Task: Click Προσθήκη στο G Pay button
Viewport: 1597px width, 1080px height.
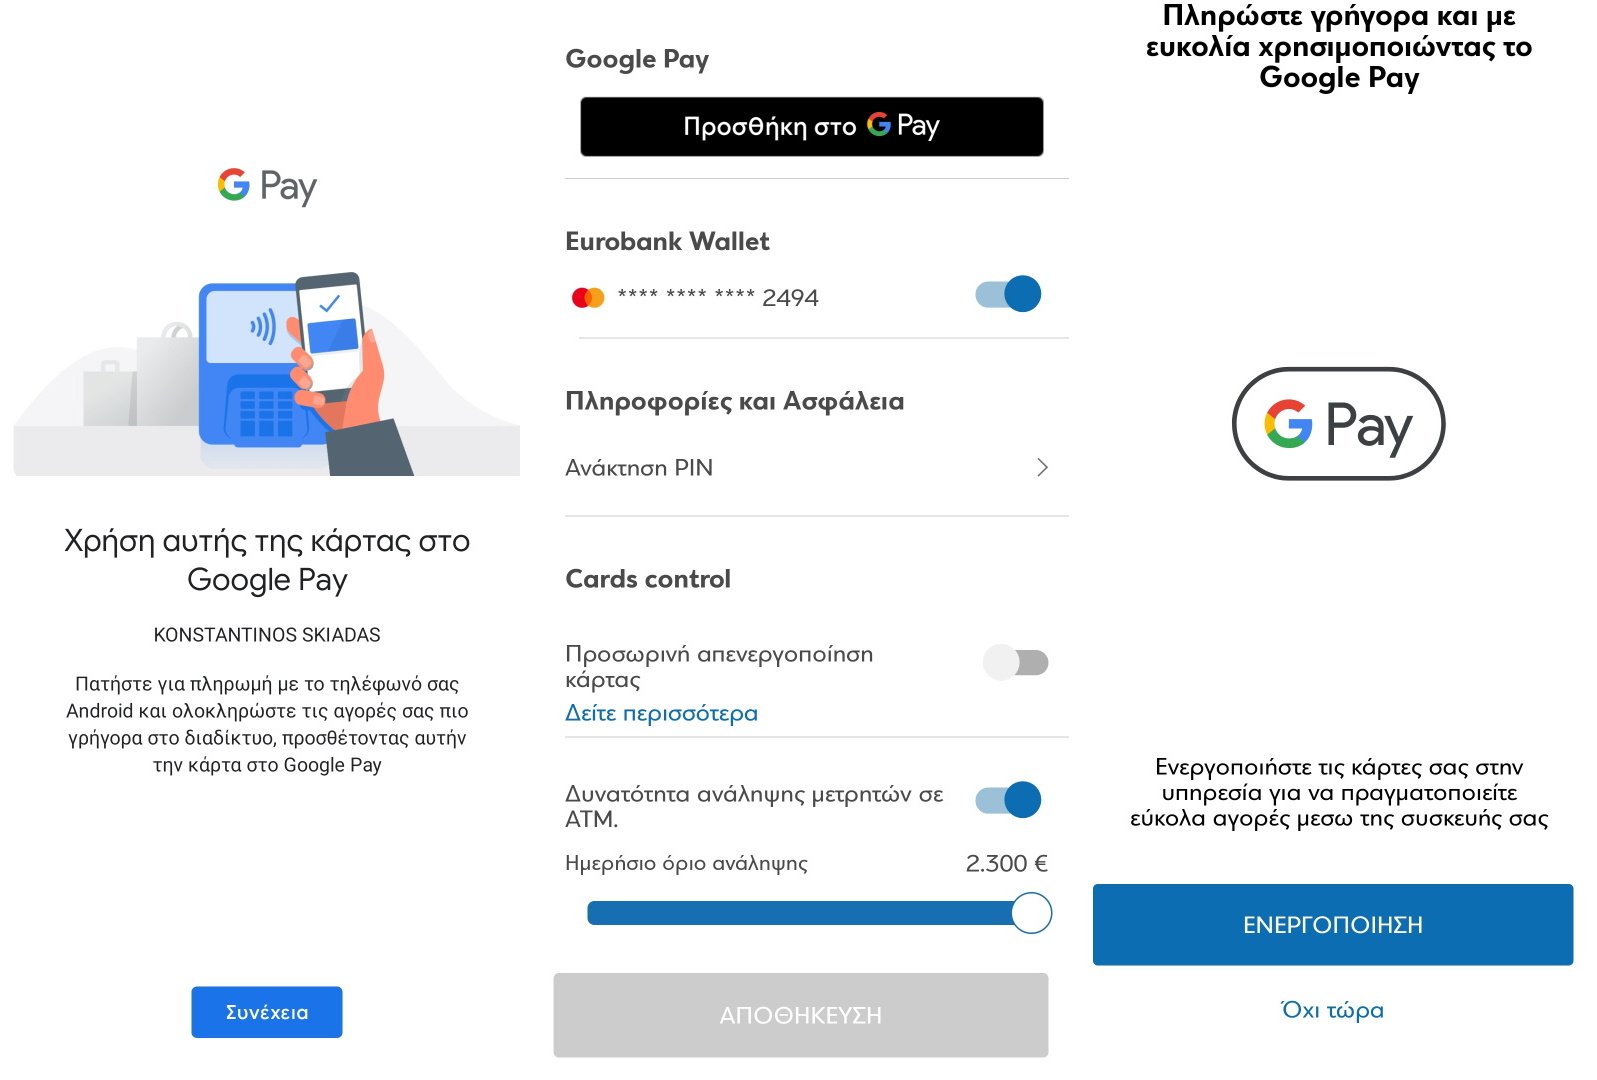Action: [812, 126]
